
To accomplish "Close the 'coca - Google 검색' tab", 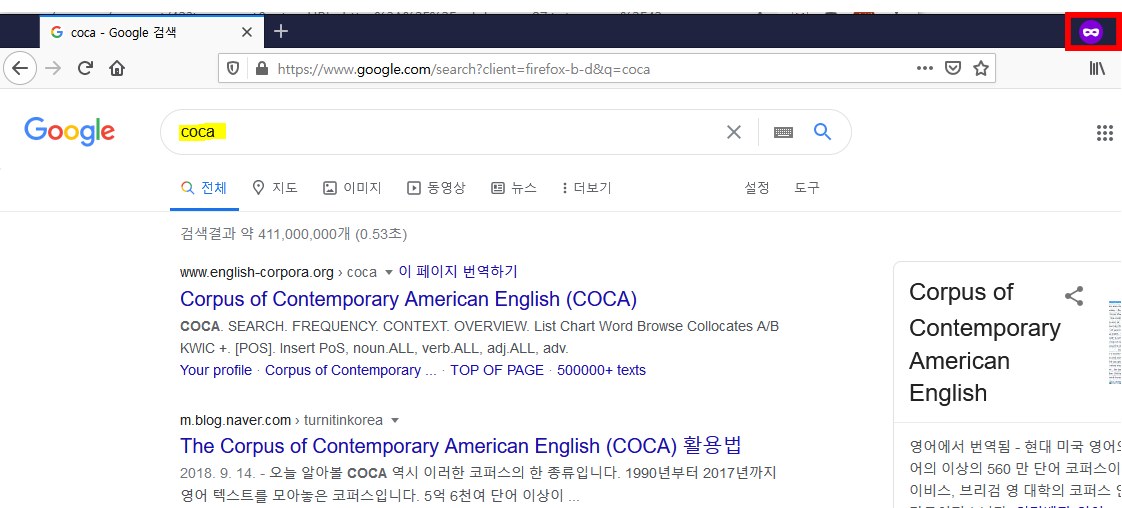I will tap(247, 32).
